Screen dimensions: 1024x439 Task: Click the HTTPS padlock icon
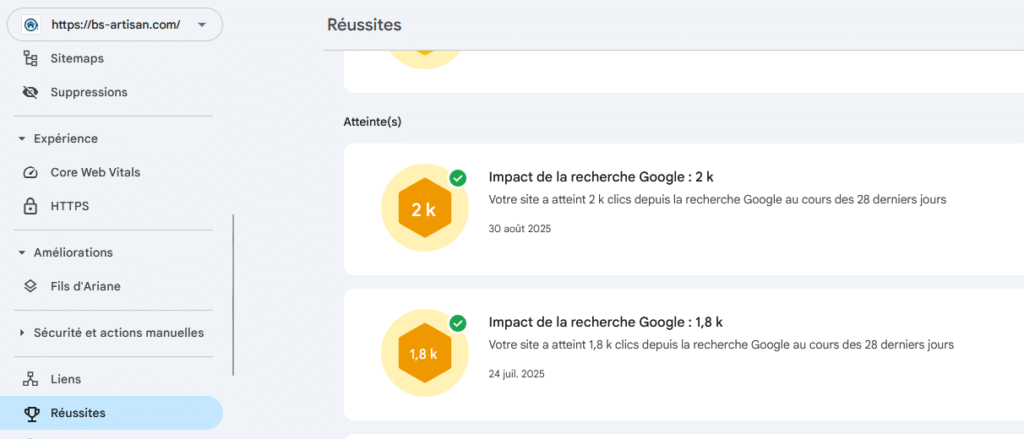point(30,207)
